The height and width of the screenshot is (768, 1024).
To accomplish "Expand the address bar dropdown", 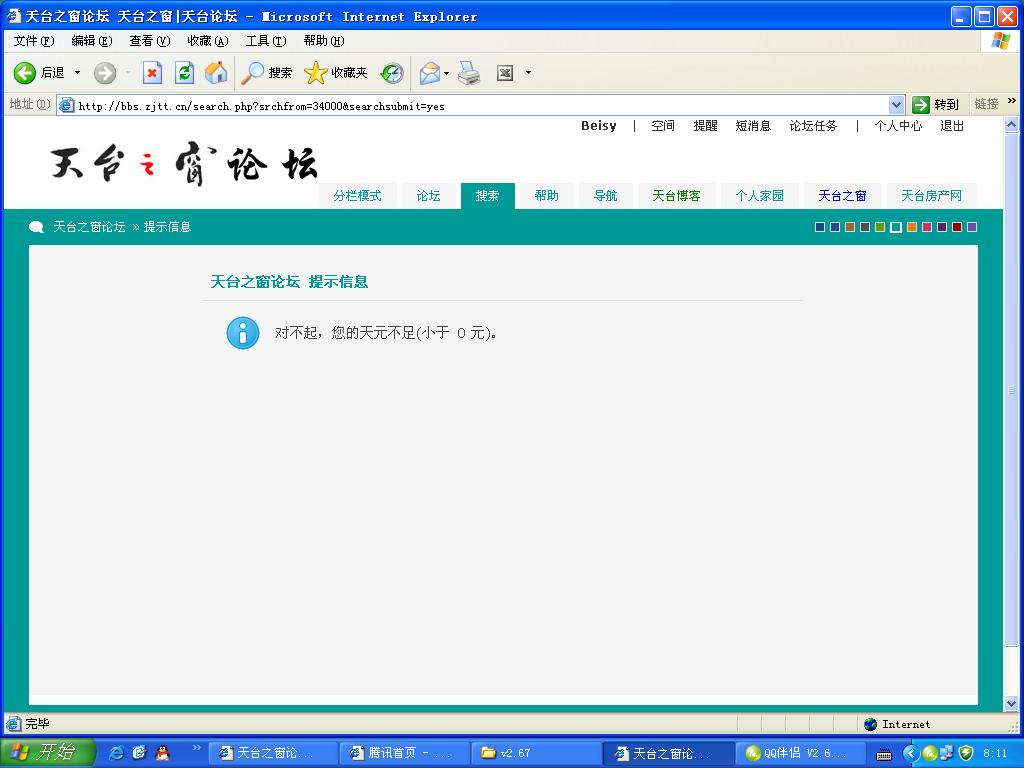I will [896, 105].
